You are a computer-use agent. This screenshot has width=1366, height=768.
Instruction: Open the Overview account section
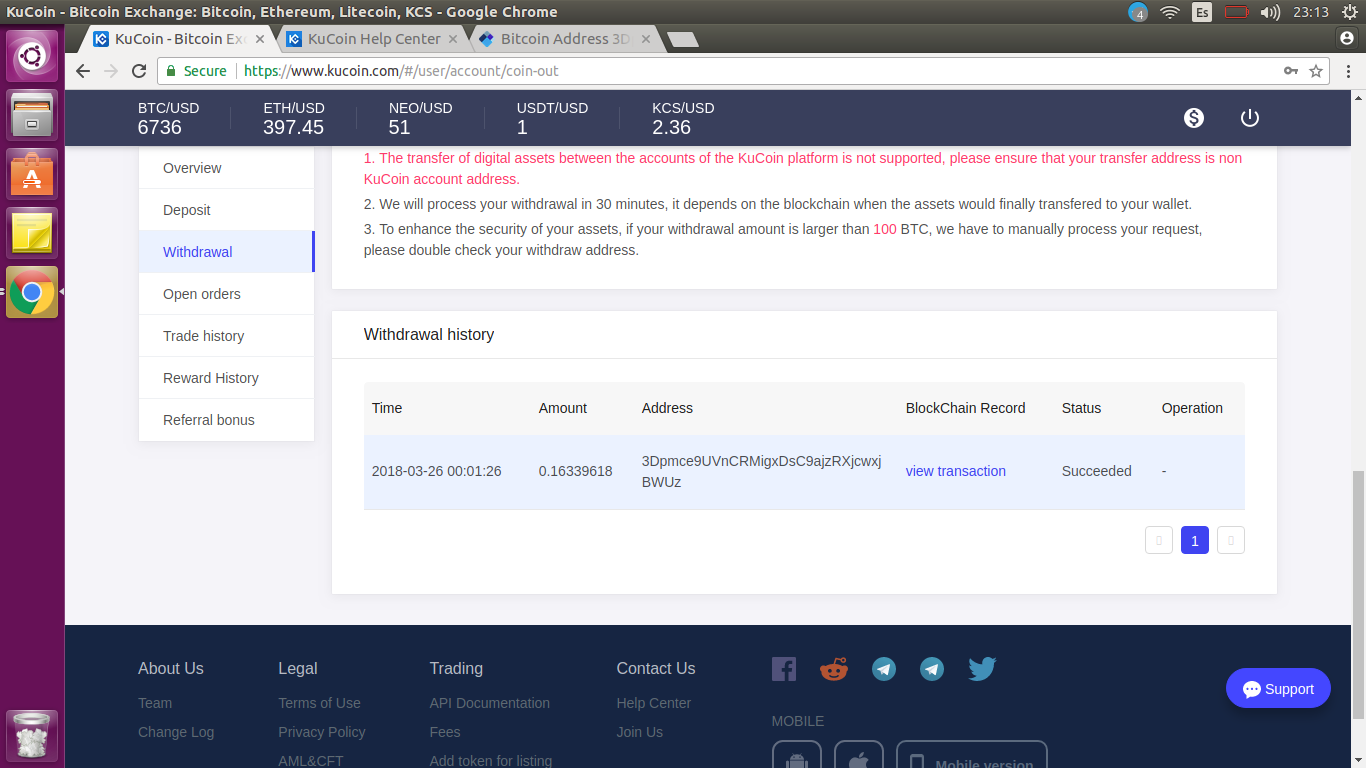[x=227, y=168]
